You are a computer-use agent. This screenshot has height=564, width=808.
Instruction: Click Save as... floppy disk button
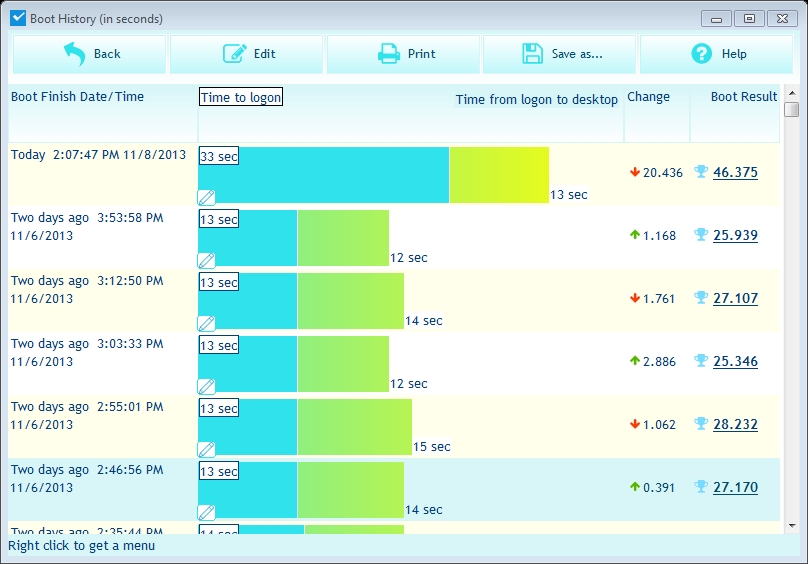tap(560, 54)
